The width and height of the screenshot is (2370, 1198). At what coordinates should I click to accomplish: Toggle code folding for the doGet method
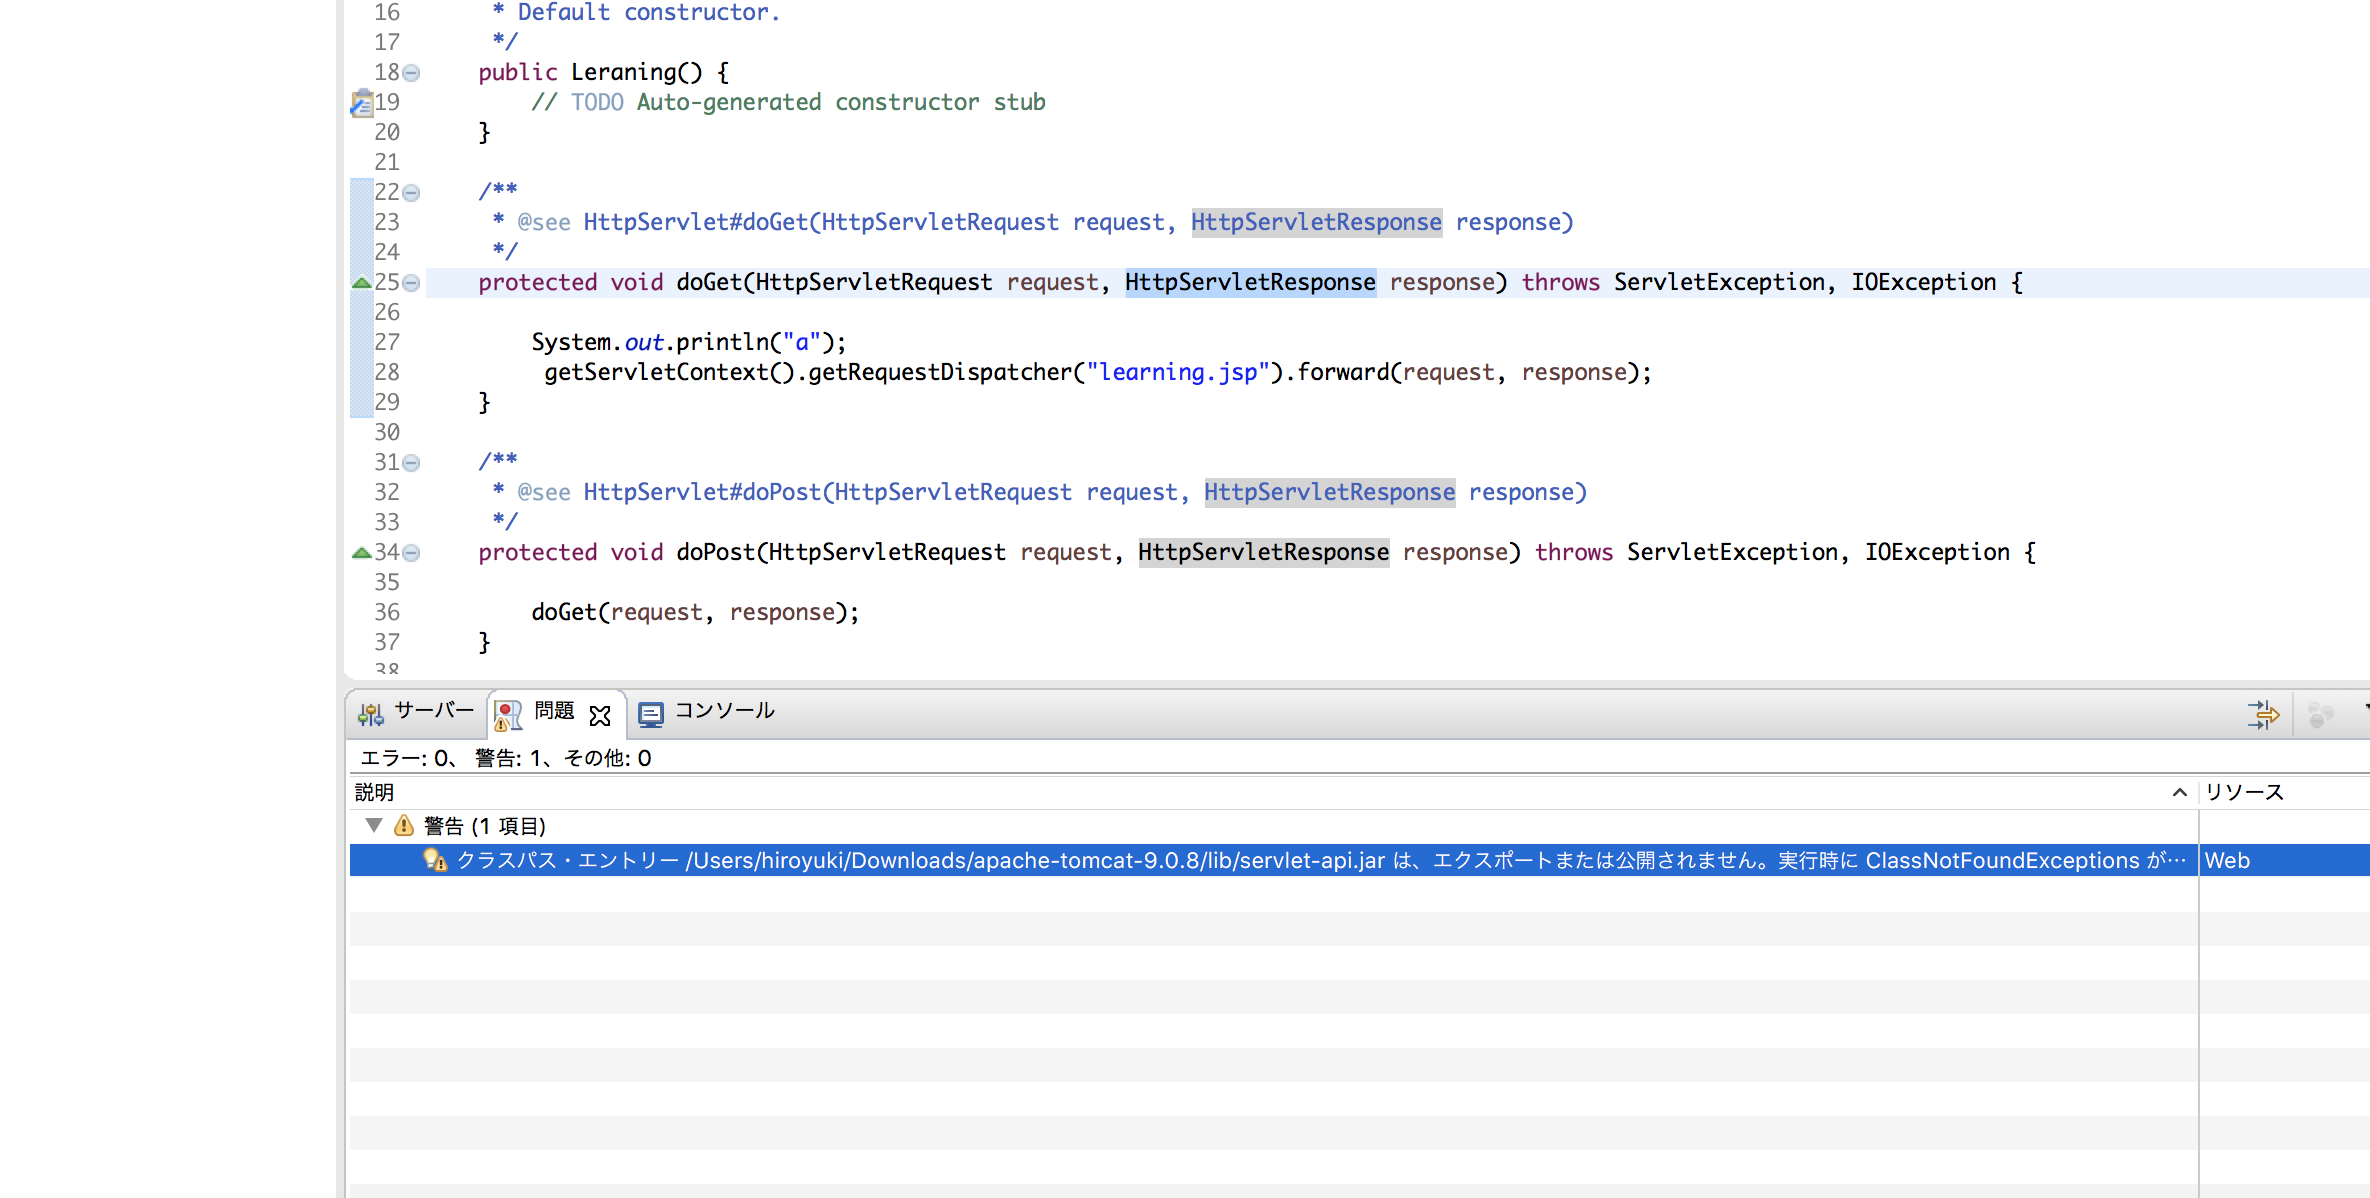(x=412, y=283)
